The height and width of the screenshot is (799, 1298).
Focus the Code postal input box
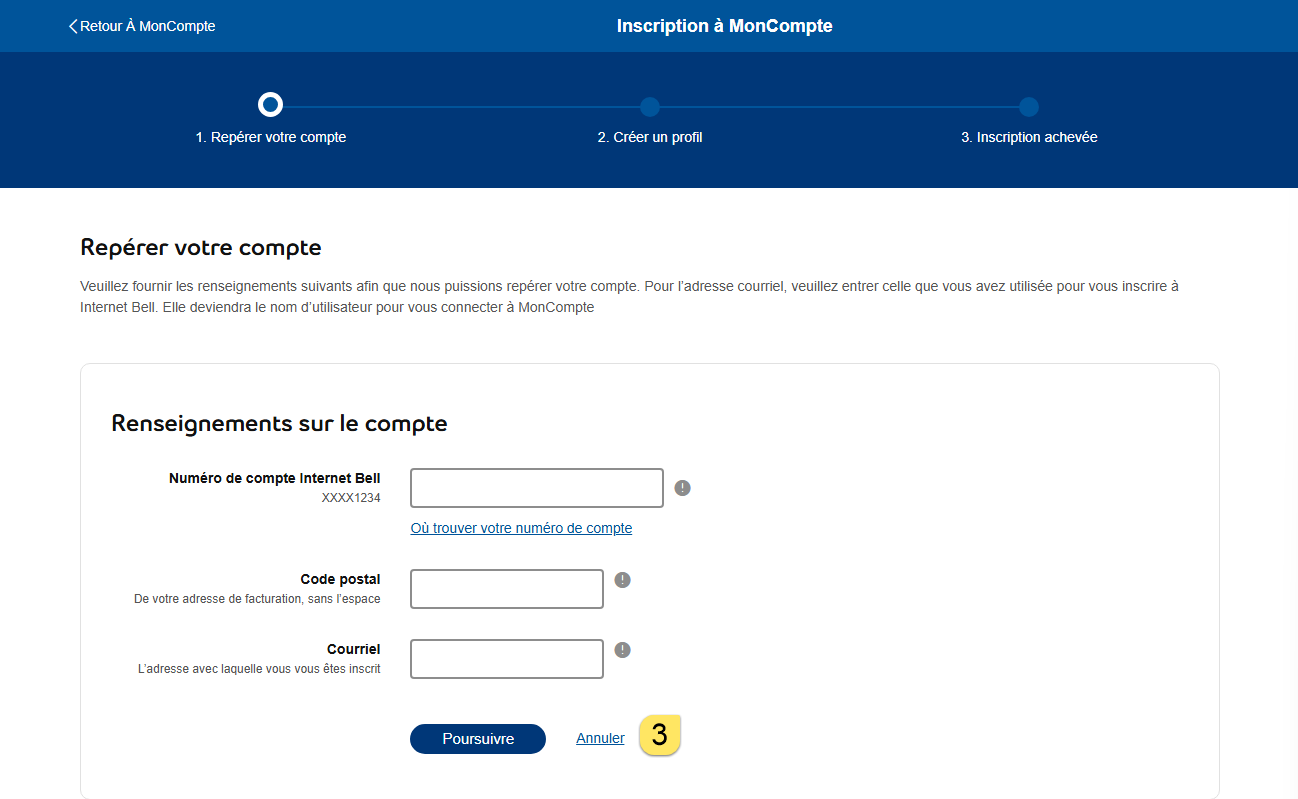pos(507,589)
